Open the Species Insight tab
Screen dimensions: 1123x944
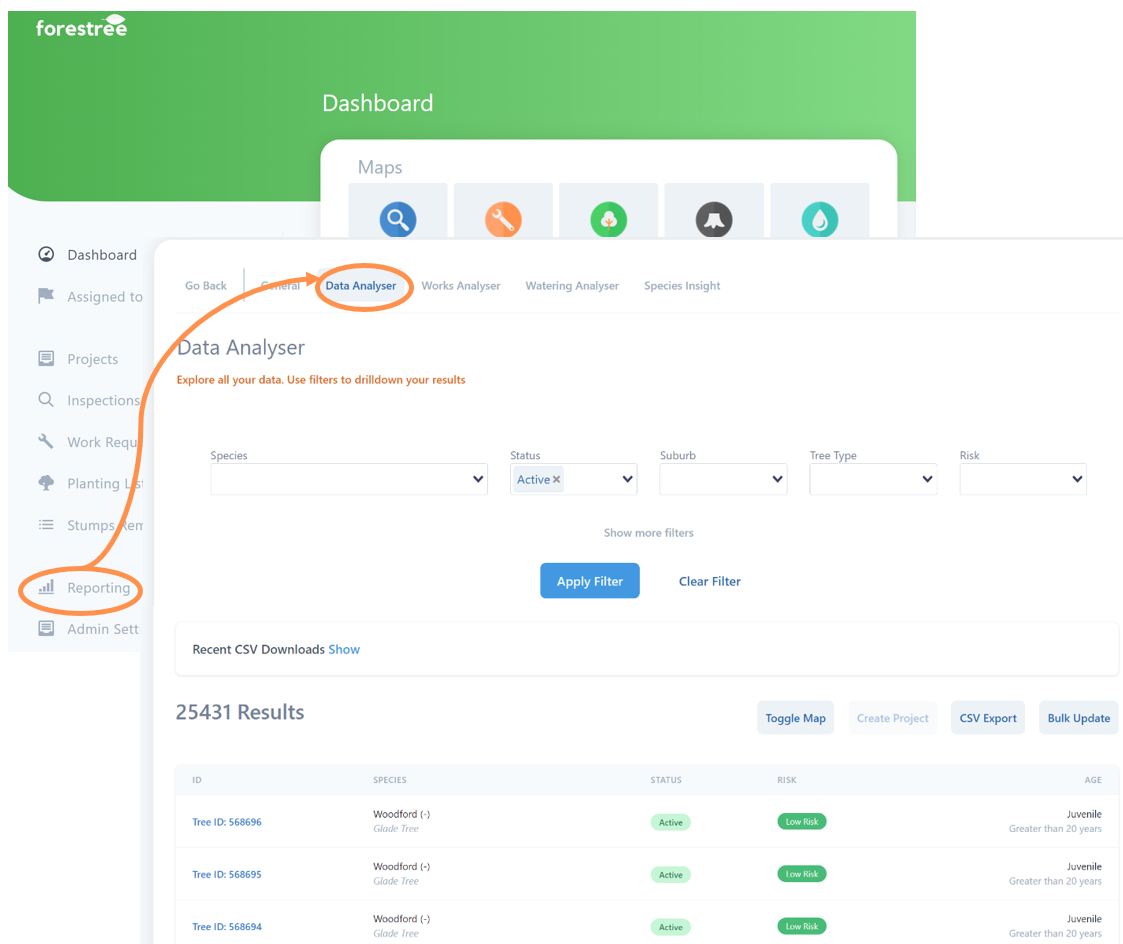click(x=682, y=285)
